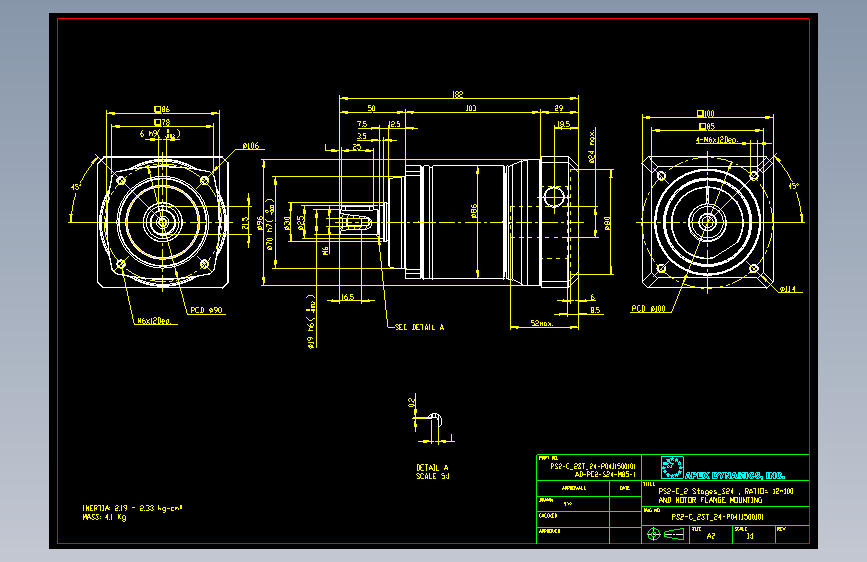Click the ø30 shaft shoulder dimension
Screen dimensions: 867x562
click(x=287, y=223)
